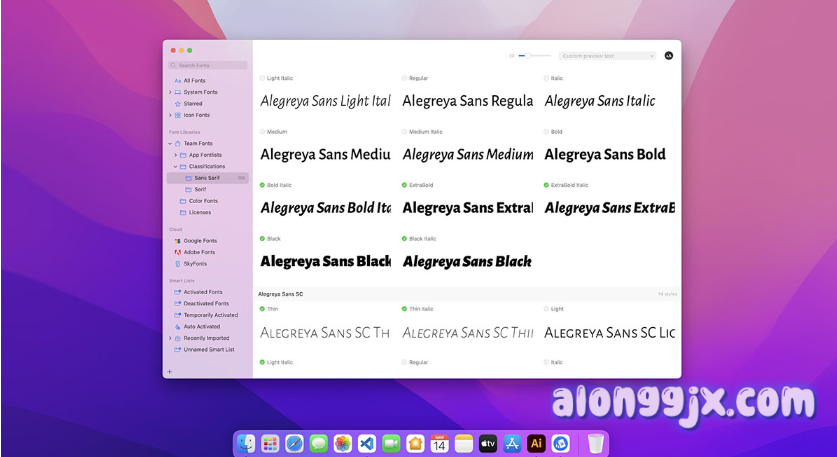Select SkyFonts in Cloud section
Viewport: 837px width, 457px height.
(x=195, y=263)
